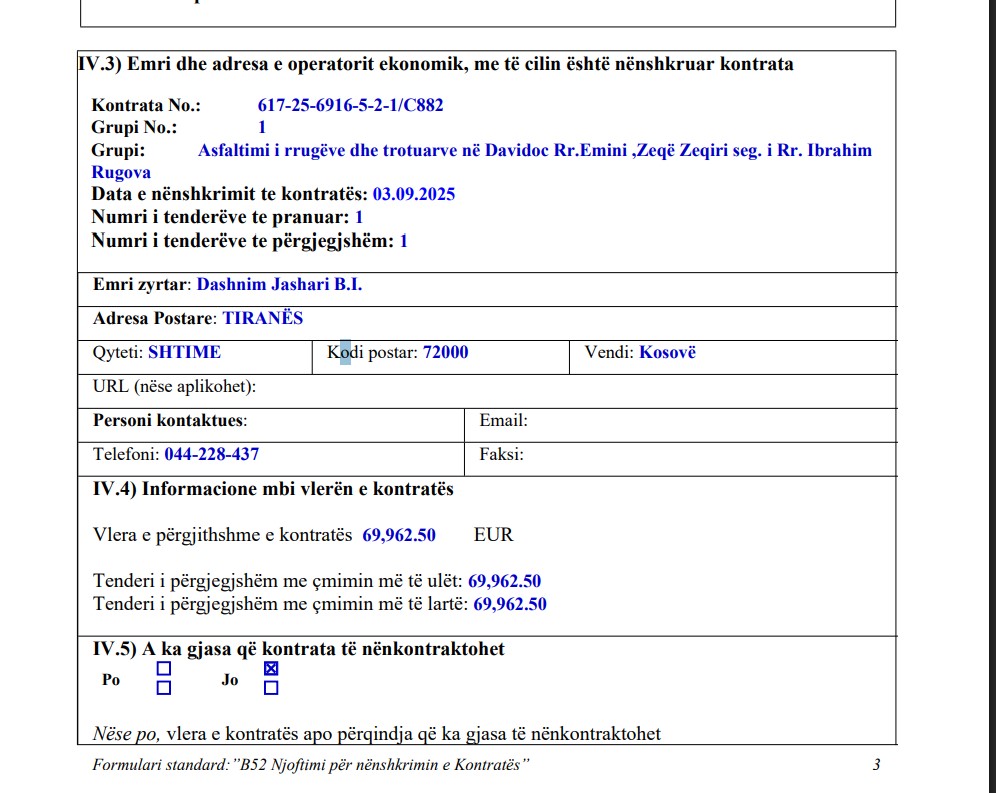
Task: Select the lowest-price tender value ('më të ulët')
Action: tap(504, 581)
